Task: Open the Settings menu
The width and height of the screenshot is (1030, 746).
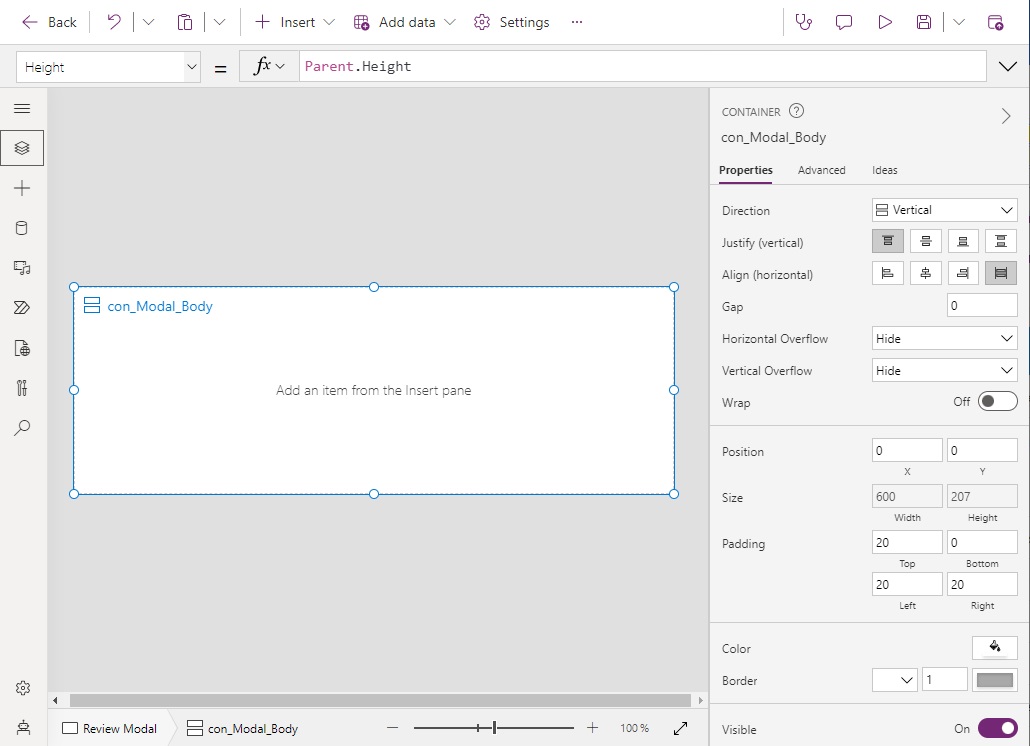Action: 511,21
